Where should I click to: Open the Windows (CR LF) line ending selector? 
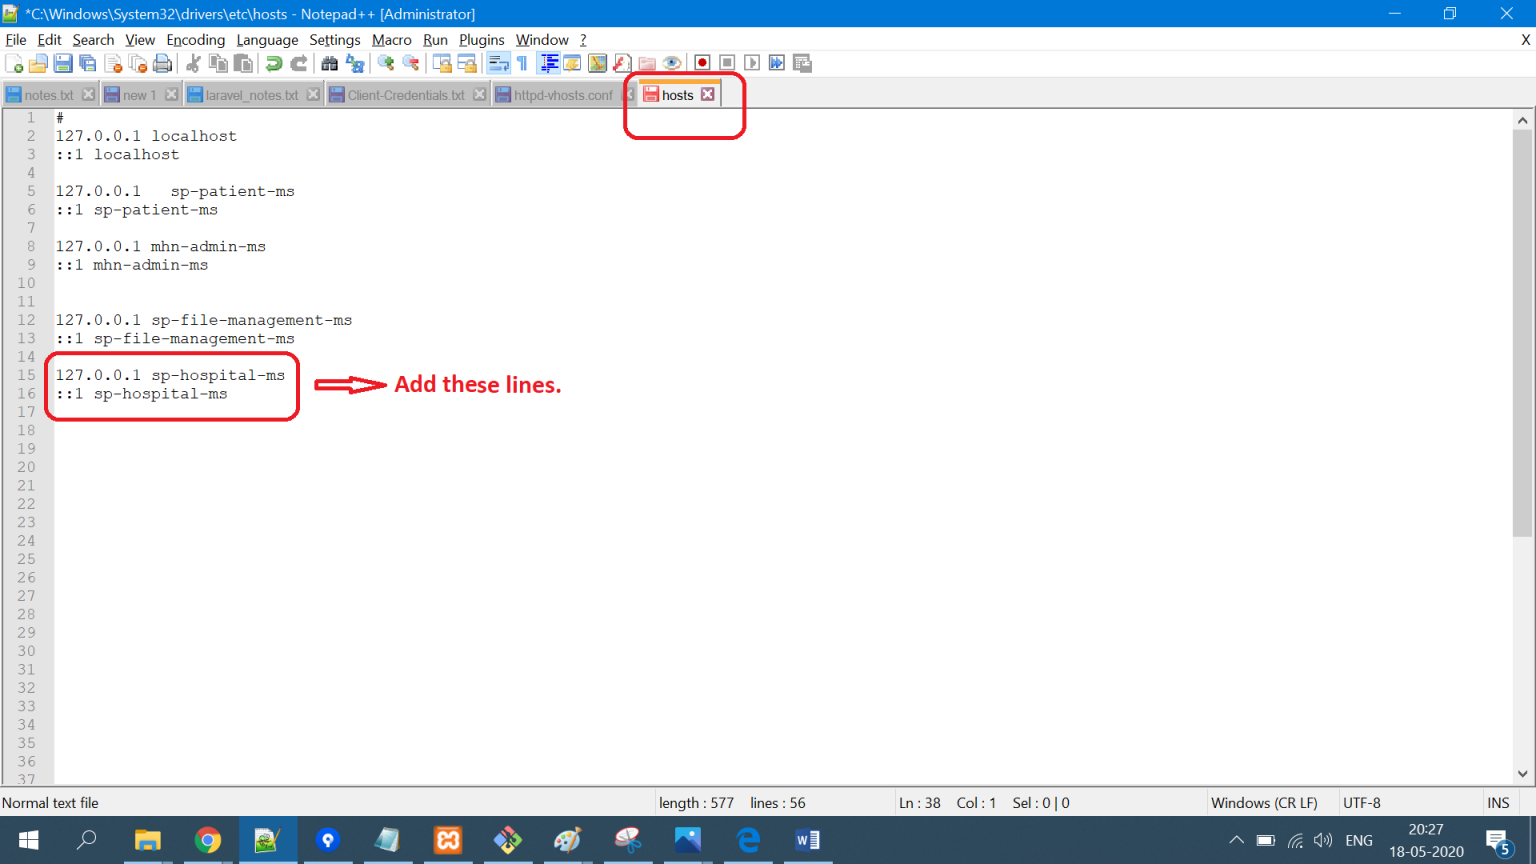(x=1264, y=803)
